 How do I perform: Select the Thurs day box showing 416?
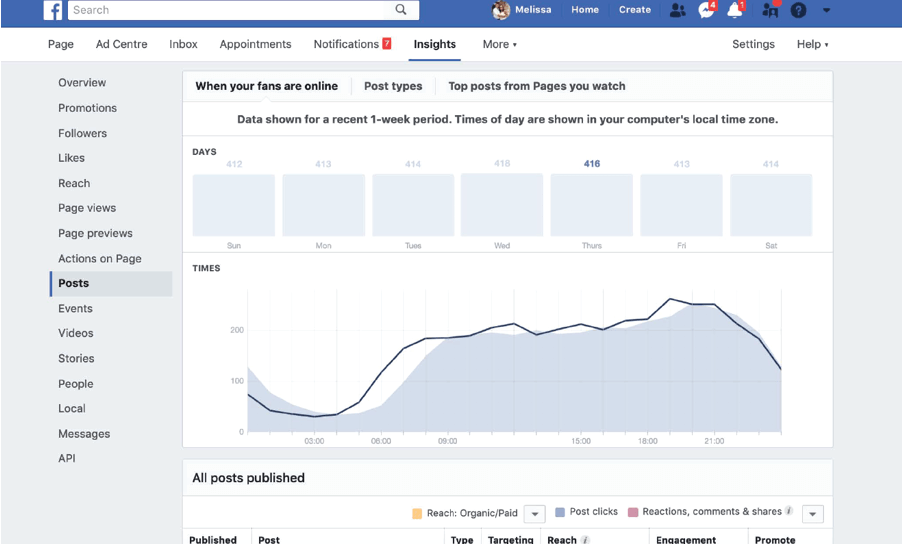click(592, 205)
